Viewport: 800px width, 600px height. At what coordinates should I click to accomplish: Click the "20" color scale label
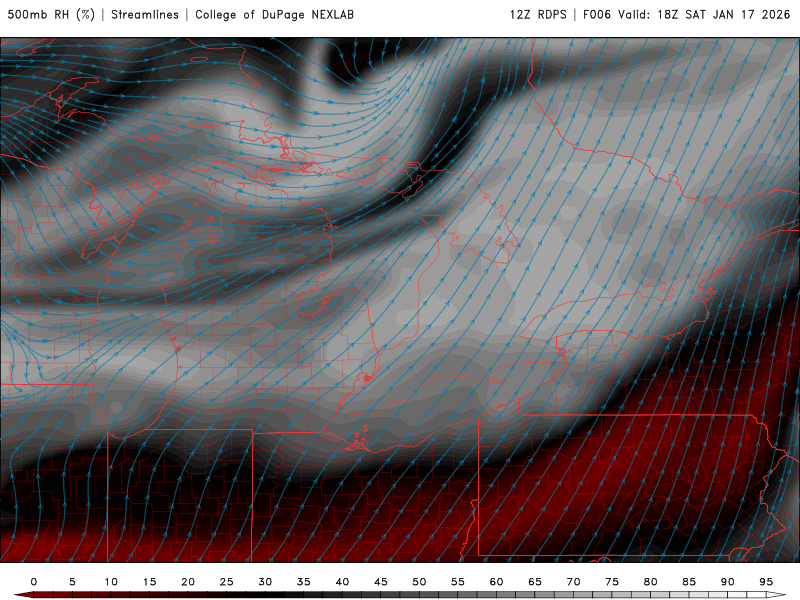pos(188,582)
